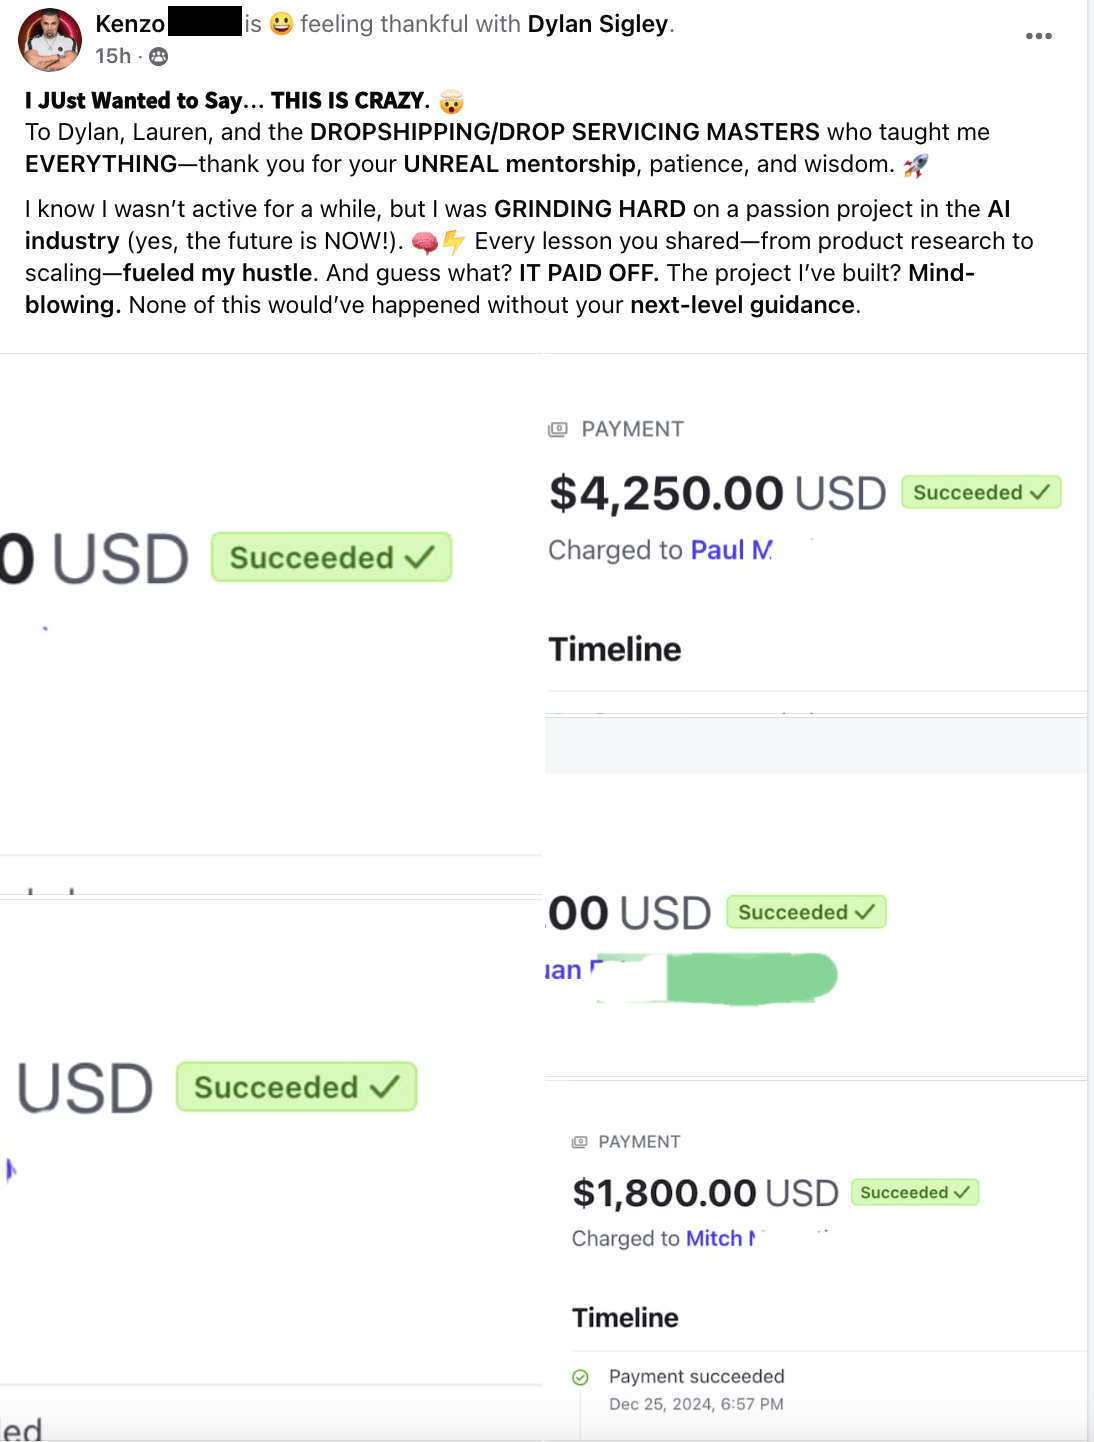Open Dylan Sigley's tagged profile link
This screenshot has width=1094, height=1442.
click(597, 24)
